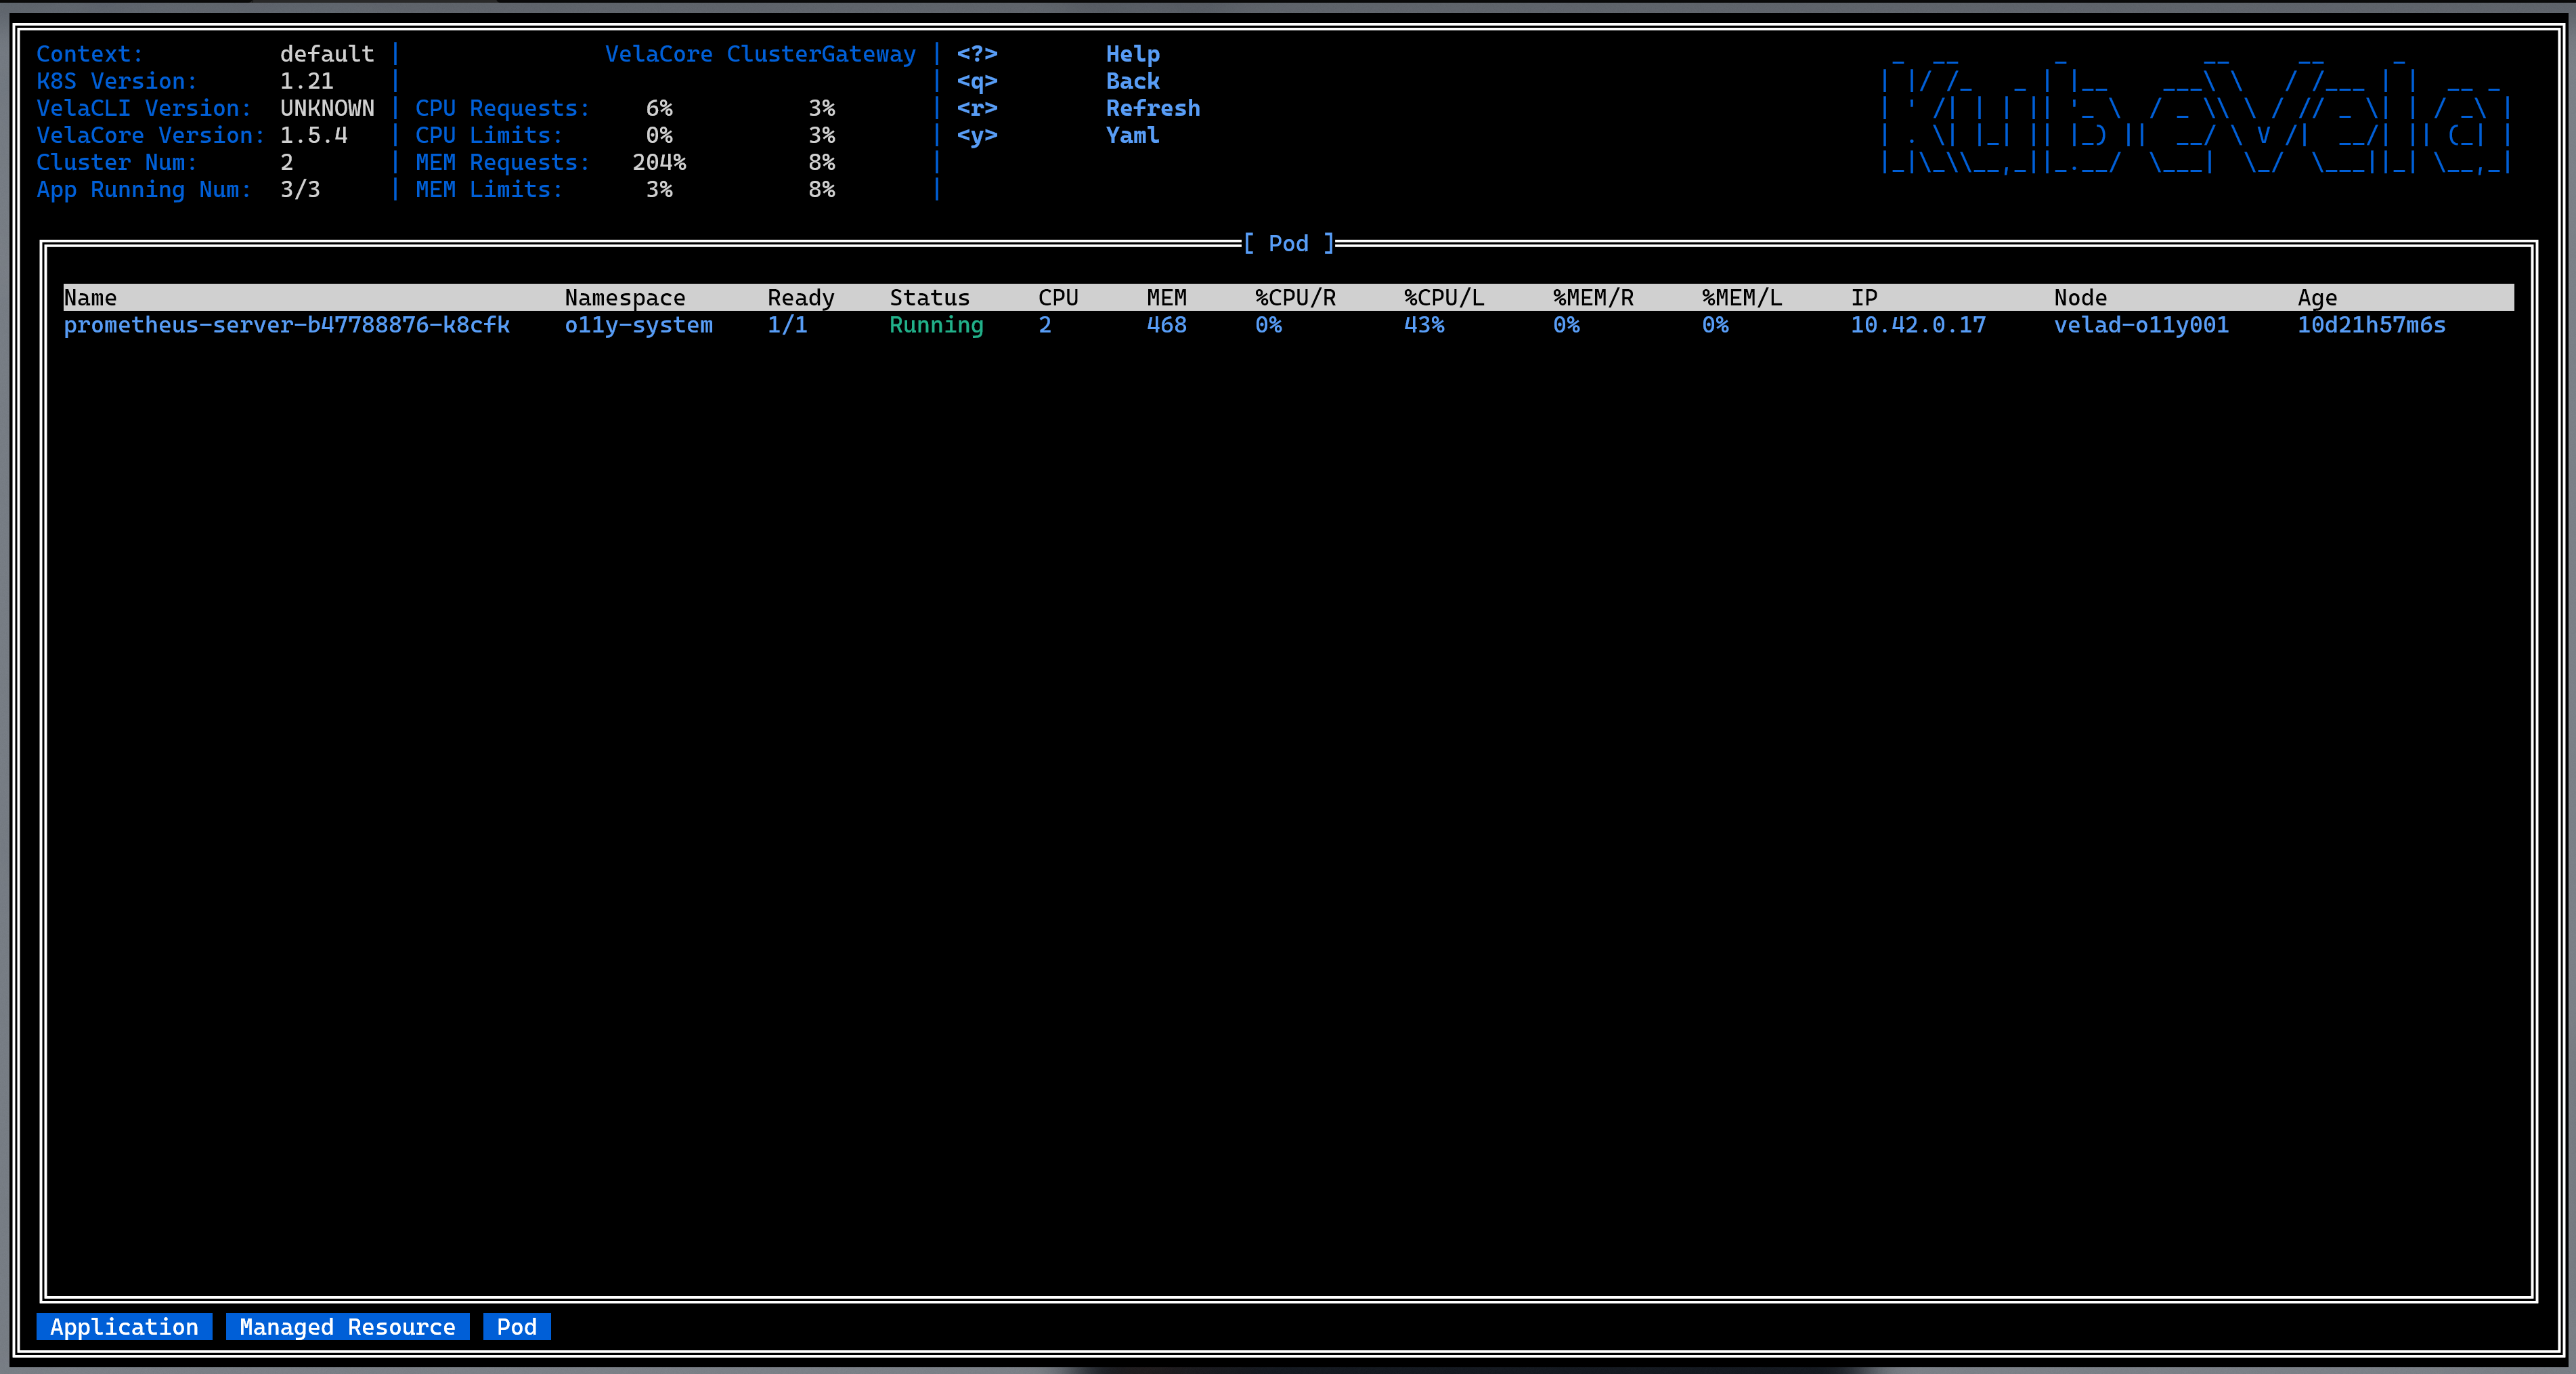Click the velad-o11y001 node cell
This screenshot has height=1374, width=2576.
pyautogui.click(x=2141, y=325)
